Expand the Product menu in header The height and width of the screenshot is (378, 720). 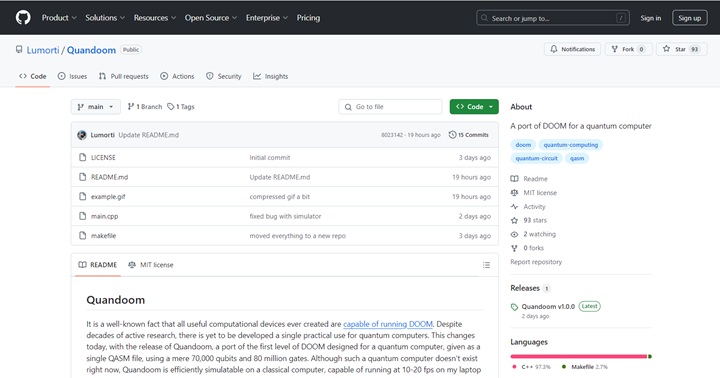59,18
